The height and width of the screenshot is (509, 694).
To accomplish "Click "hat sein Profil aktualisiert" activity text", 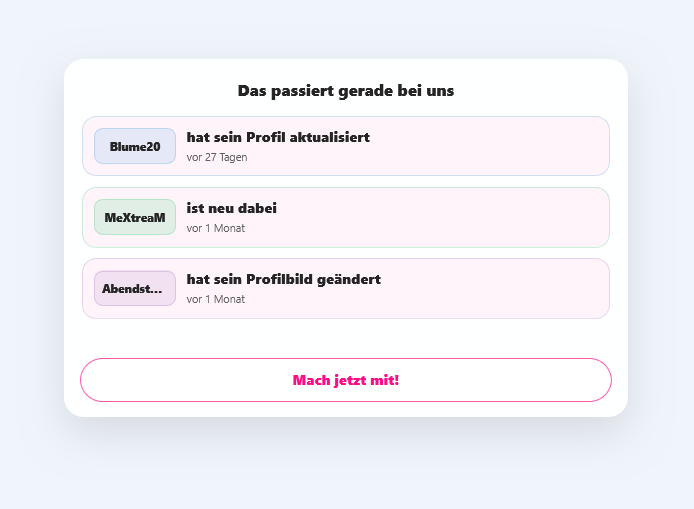I will [x=278, y=137].
